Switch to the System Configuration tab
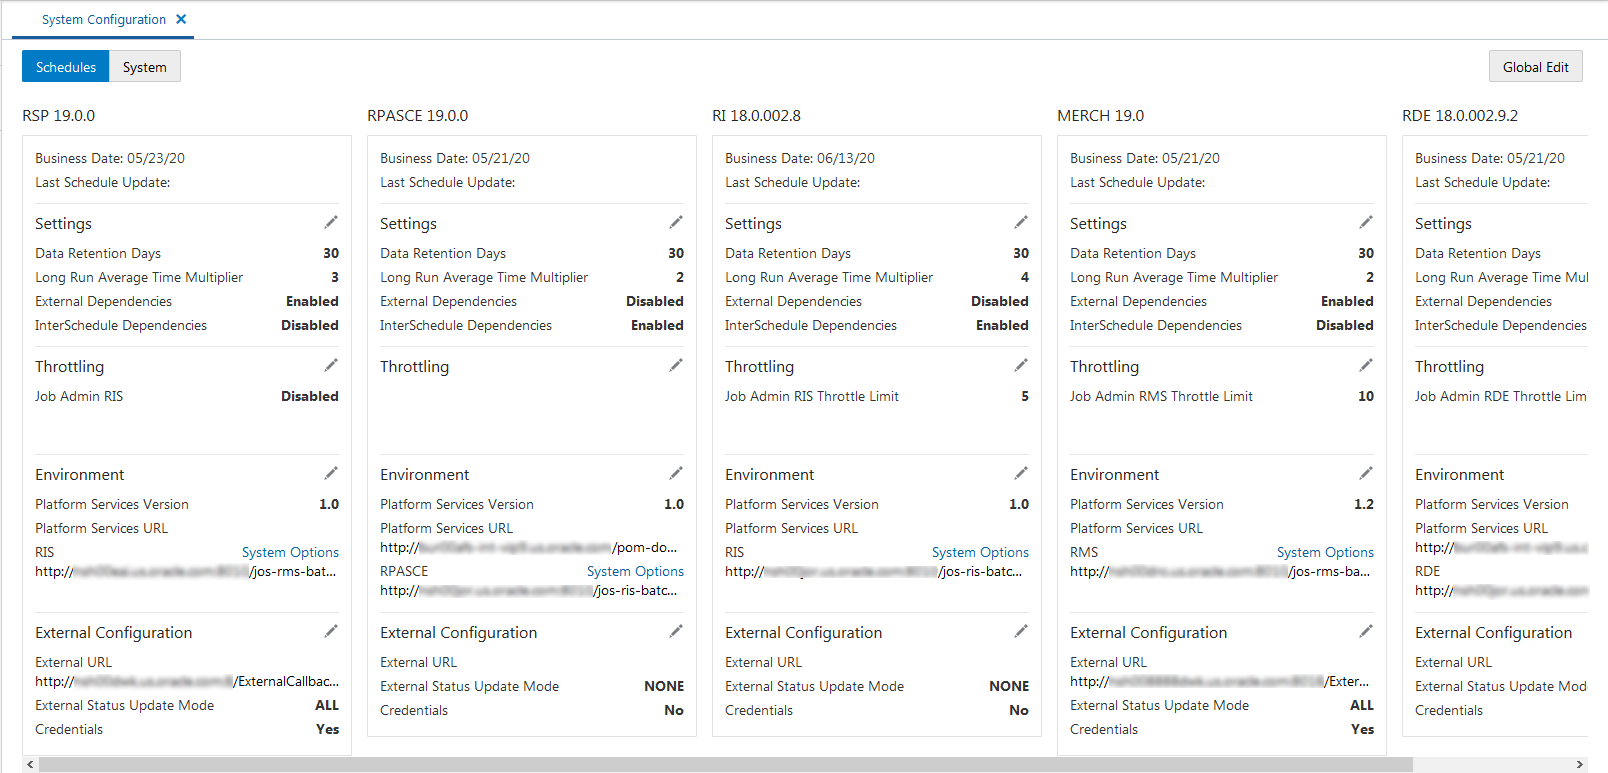Viewport: 1608px width, 773px height. (104, 19)
